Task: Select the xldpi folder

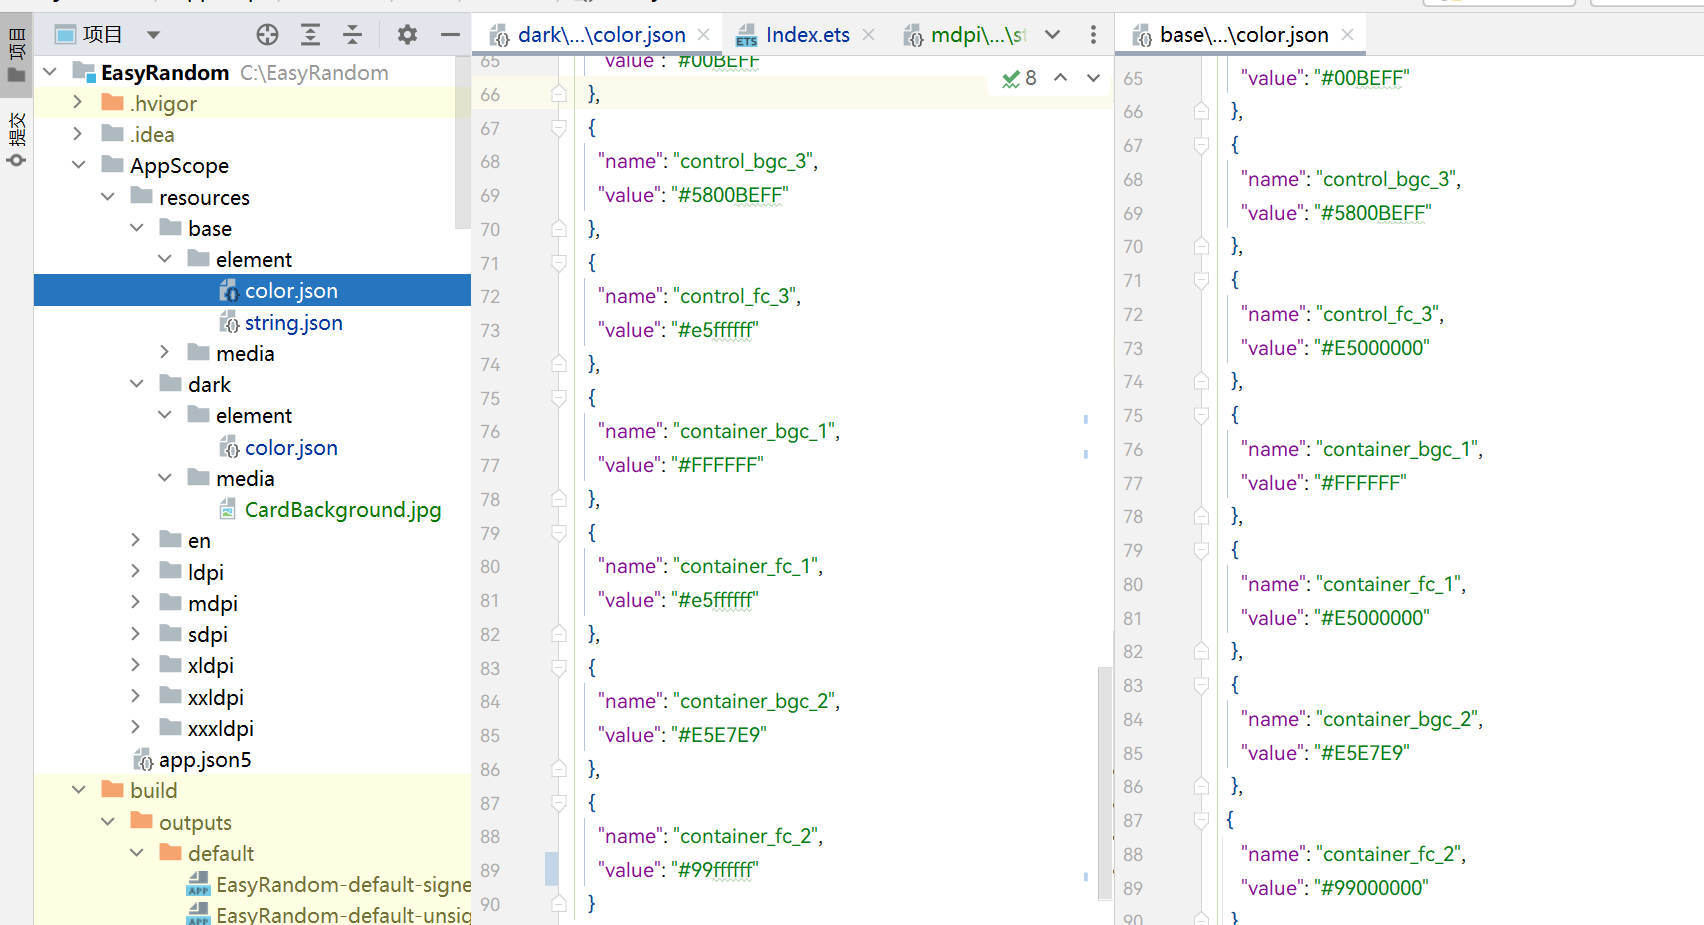Action: point(210,665)
